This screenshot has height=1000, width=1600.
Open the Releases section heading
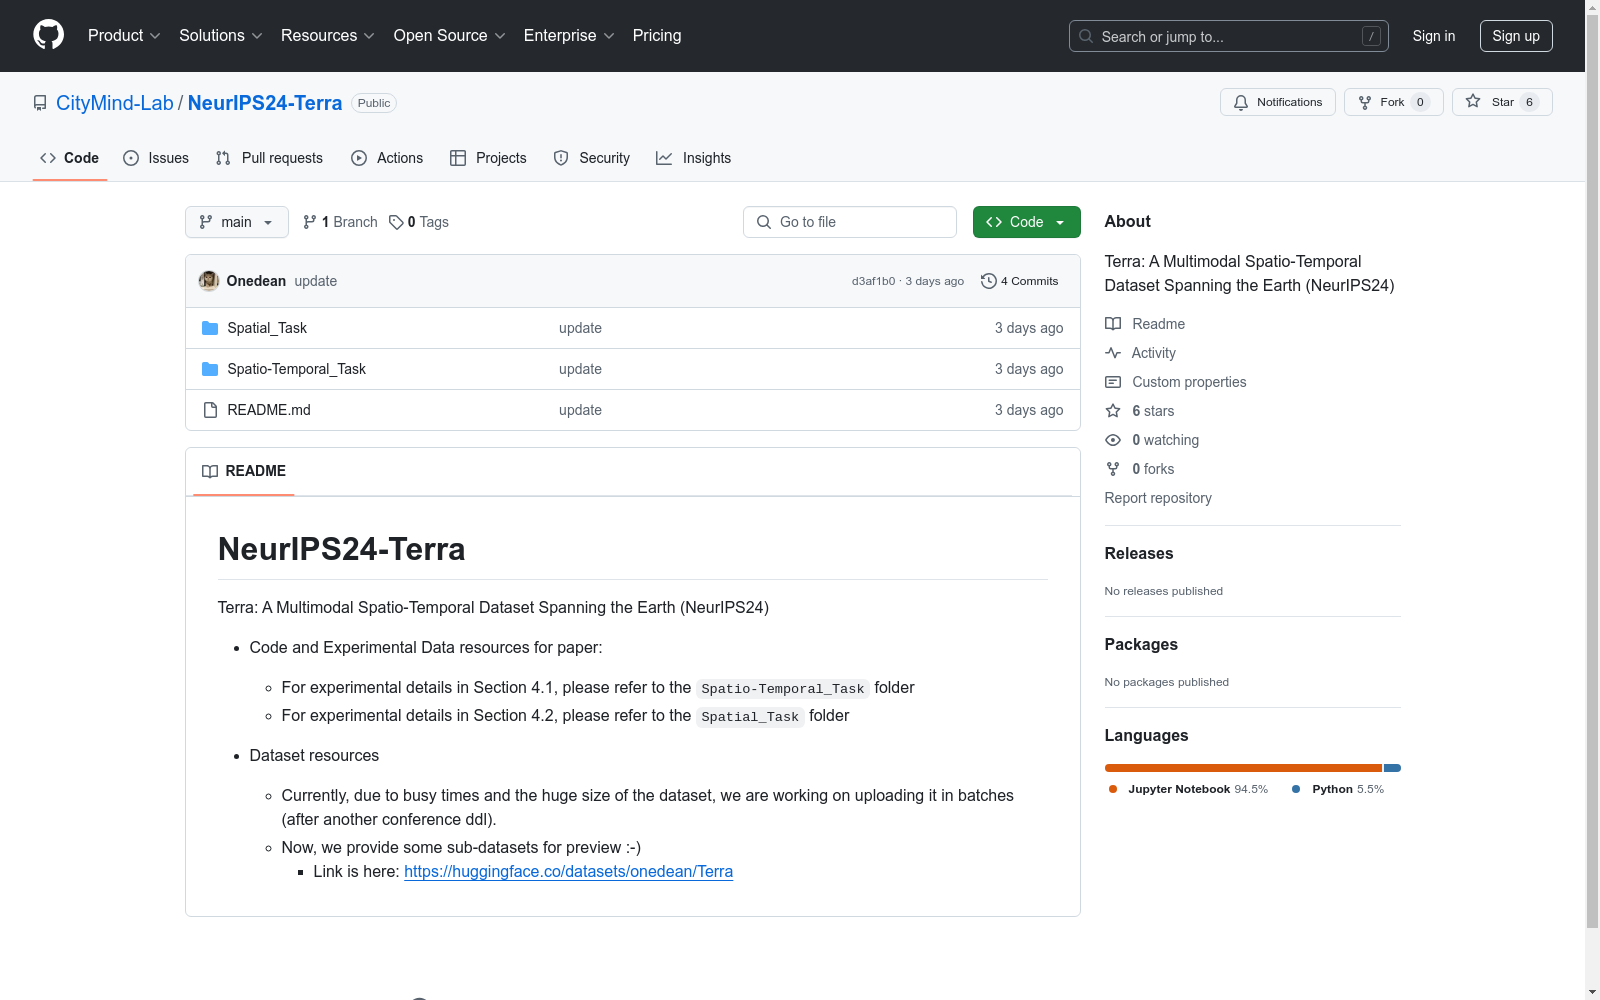coord(1139,554)
